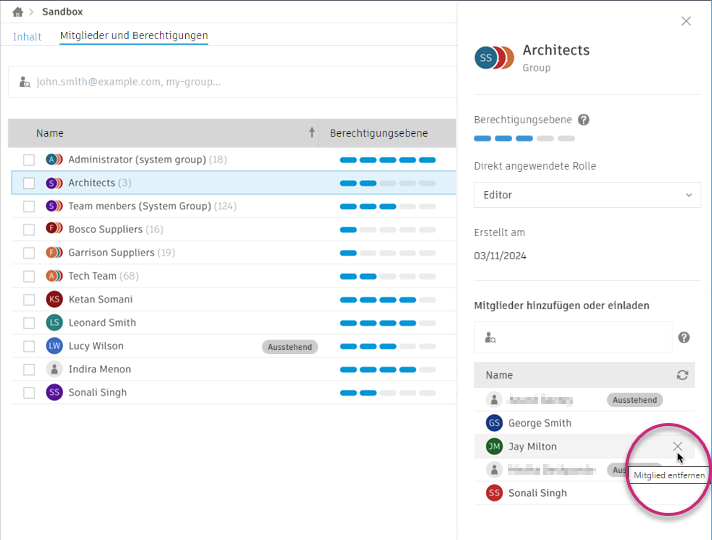Open Mitglieder und Berechtigungen tab
The height and width of the screenshot is (540, 712).
(134, 36)
